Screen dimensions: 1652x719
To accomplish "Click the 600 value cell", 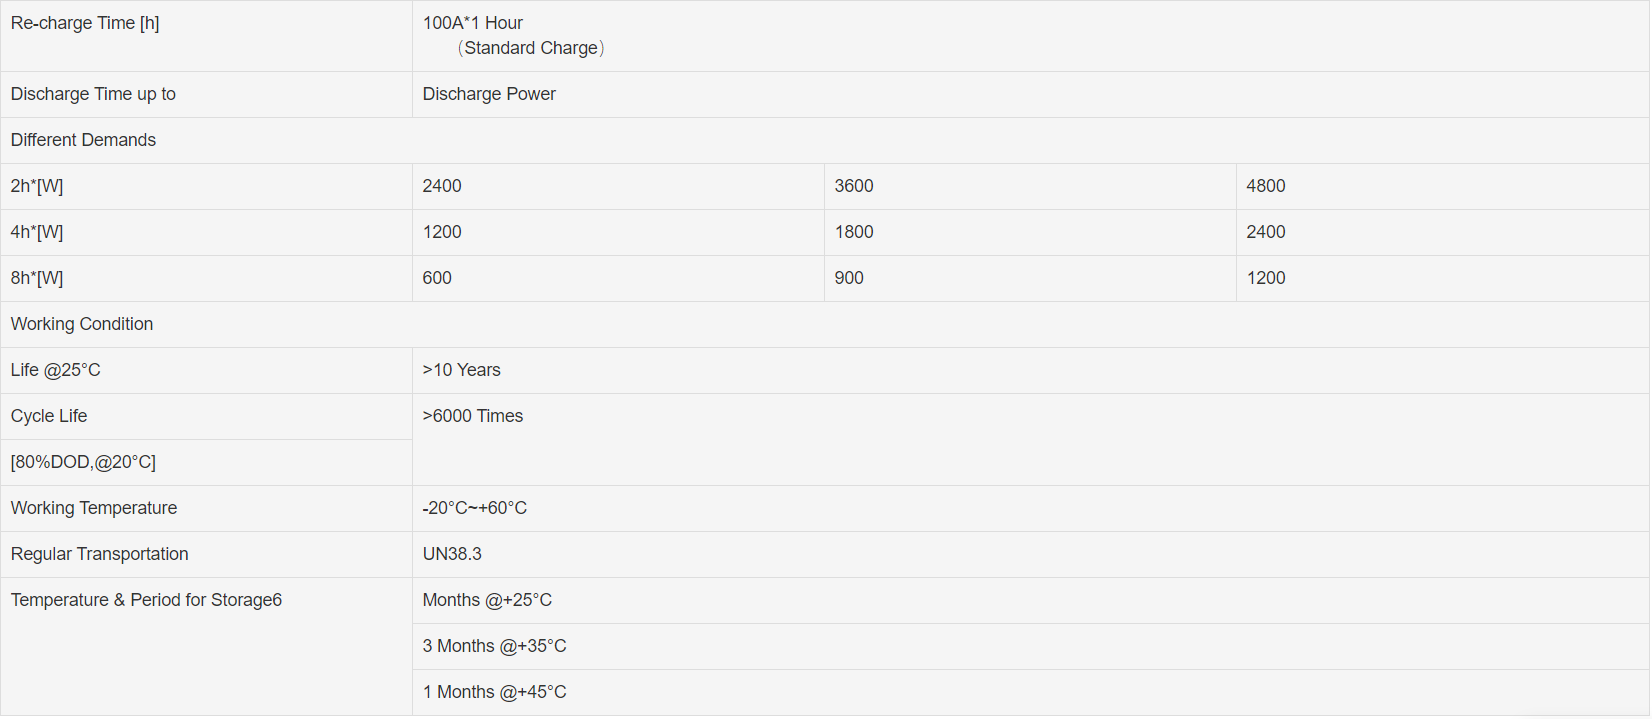I will click(x=437, y=278).
